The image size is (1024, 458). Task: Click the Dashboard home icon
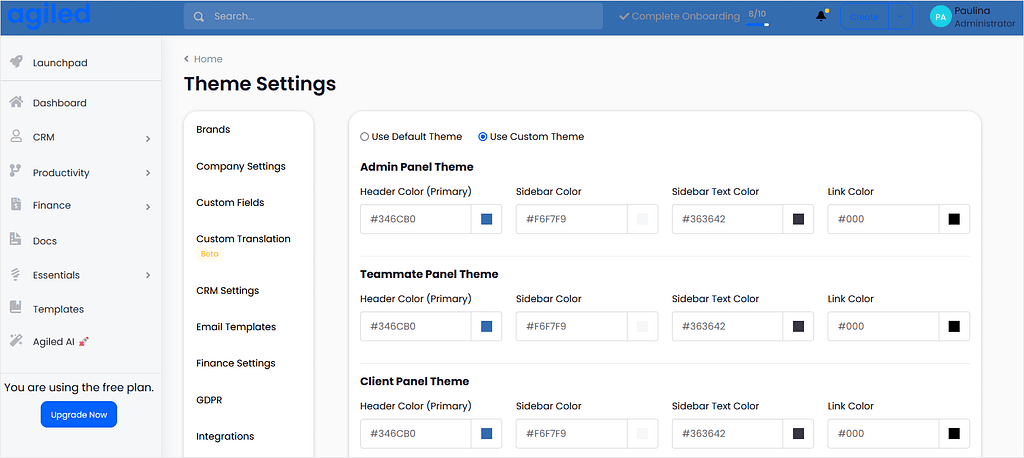tap(16, 102)
